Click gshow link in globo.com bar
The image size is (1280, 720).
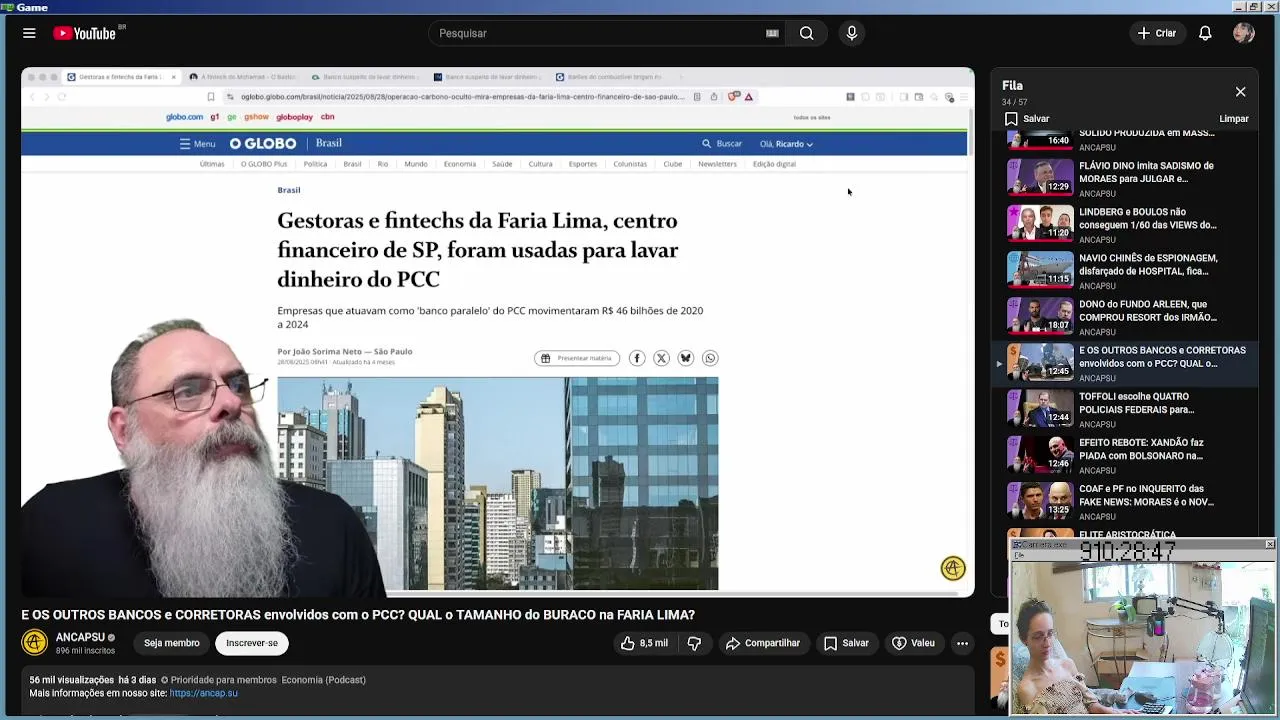point(256,117)
